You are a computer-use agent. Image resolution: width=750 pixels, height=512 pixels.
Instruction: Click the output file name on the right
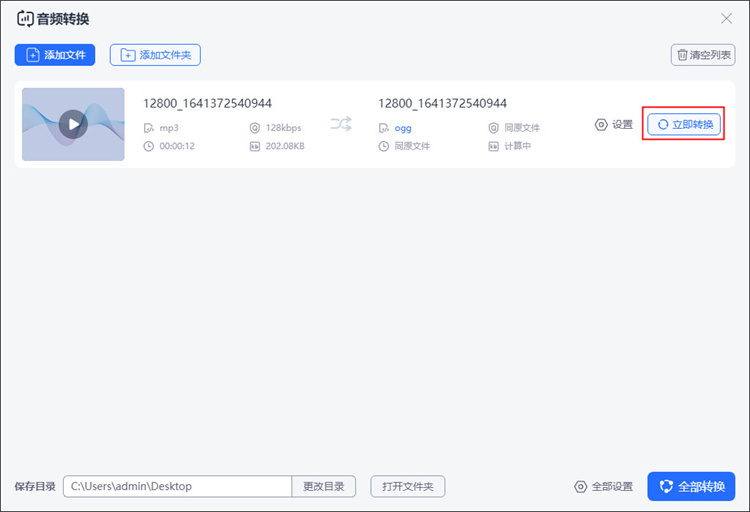coord(442,103)
